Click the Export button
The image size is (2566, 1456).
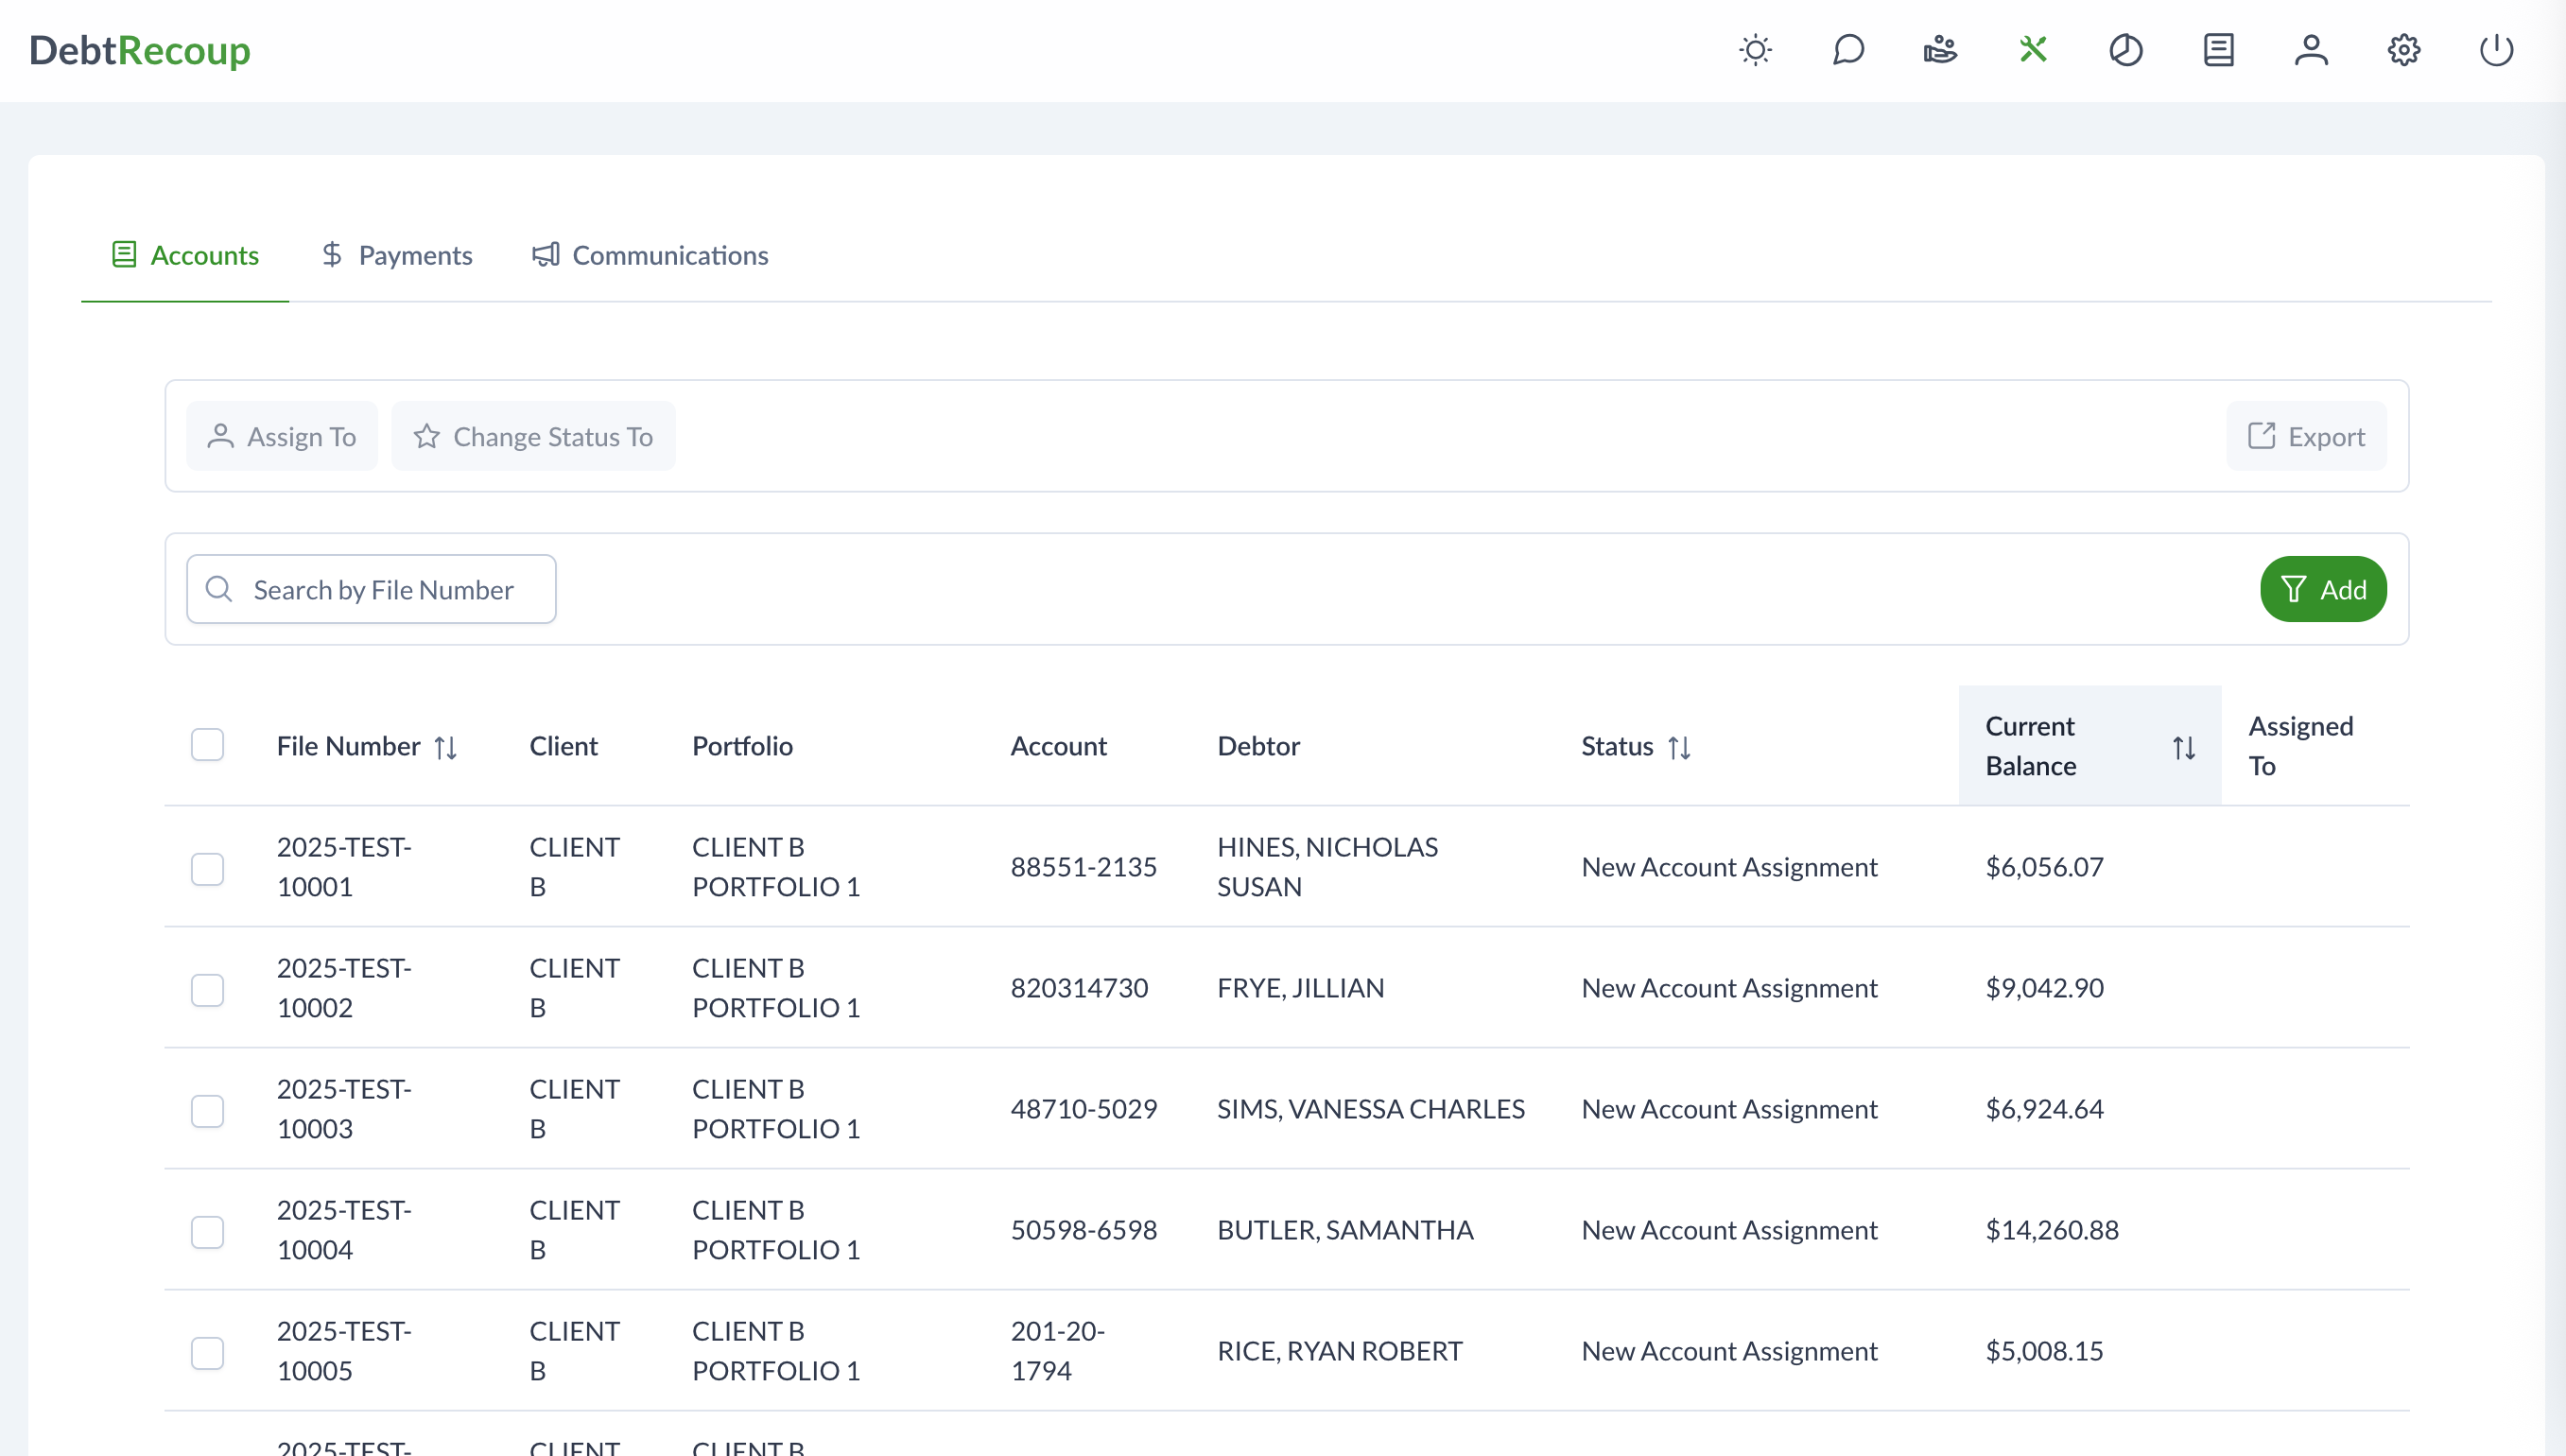[x=2306, y=436]
